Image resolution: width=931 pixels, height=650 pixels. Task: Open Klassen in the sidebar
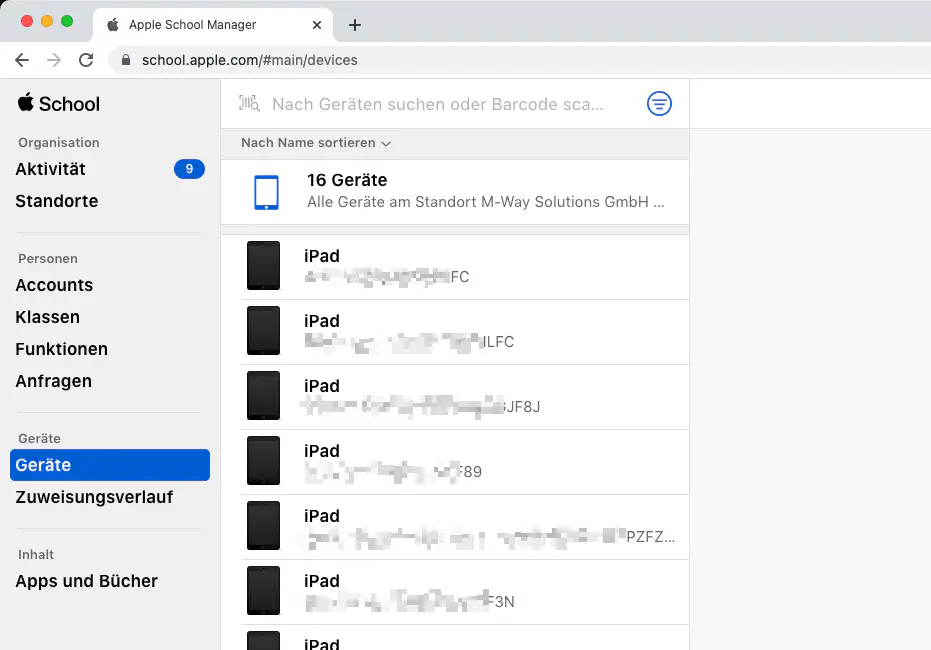(x=48, y=318)
